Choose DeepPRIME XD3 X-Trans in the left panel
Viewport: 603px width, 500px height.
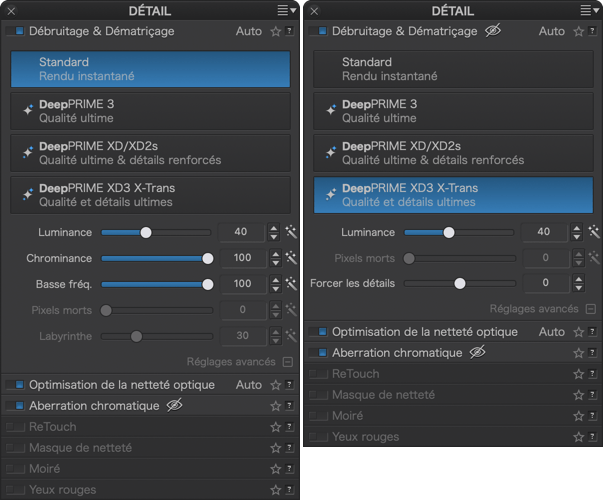(150, 195)
